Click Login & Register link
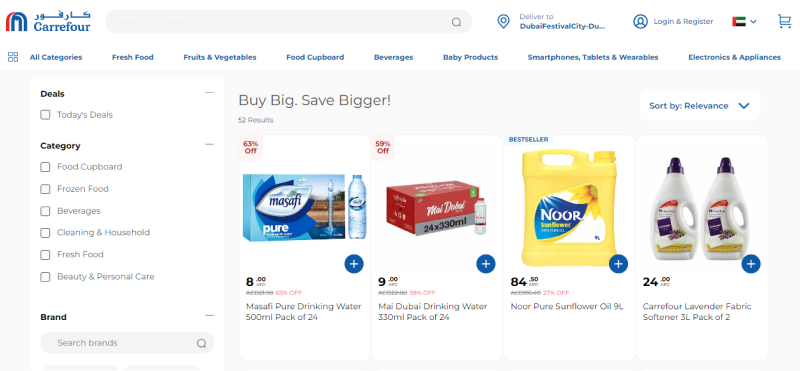 point(683,21)
